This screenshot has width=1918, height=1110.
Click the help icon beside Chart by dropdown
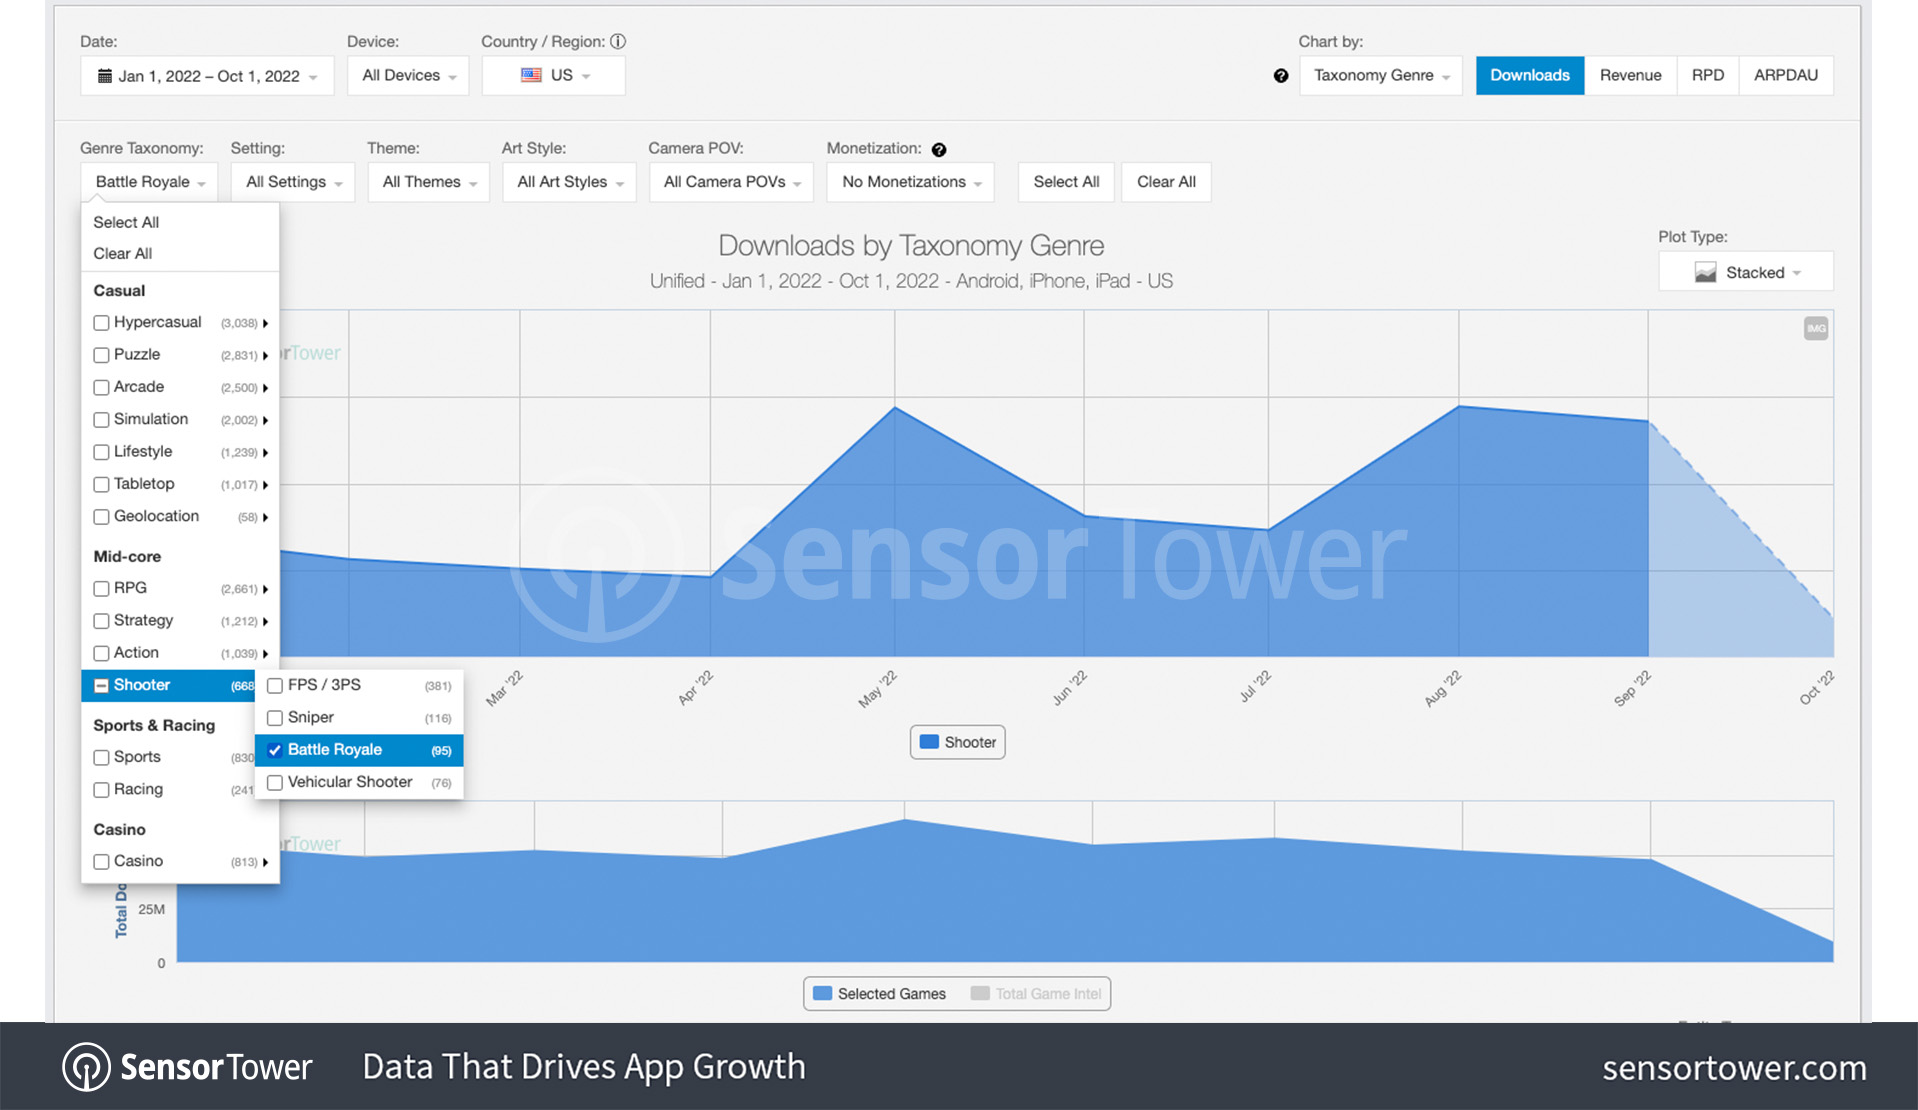coord(1281,76)
